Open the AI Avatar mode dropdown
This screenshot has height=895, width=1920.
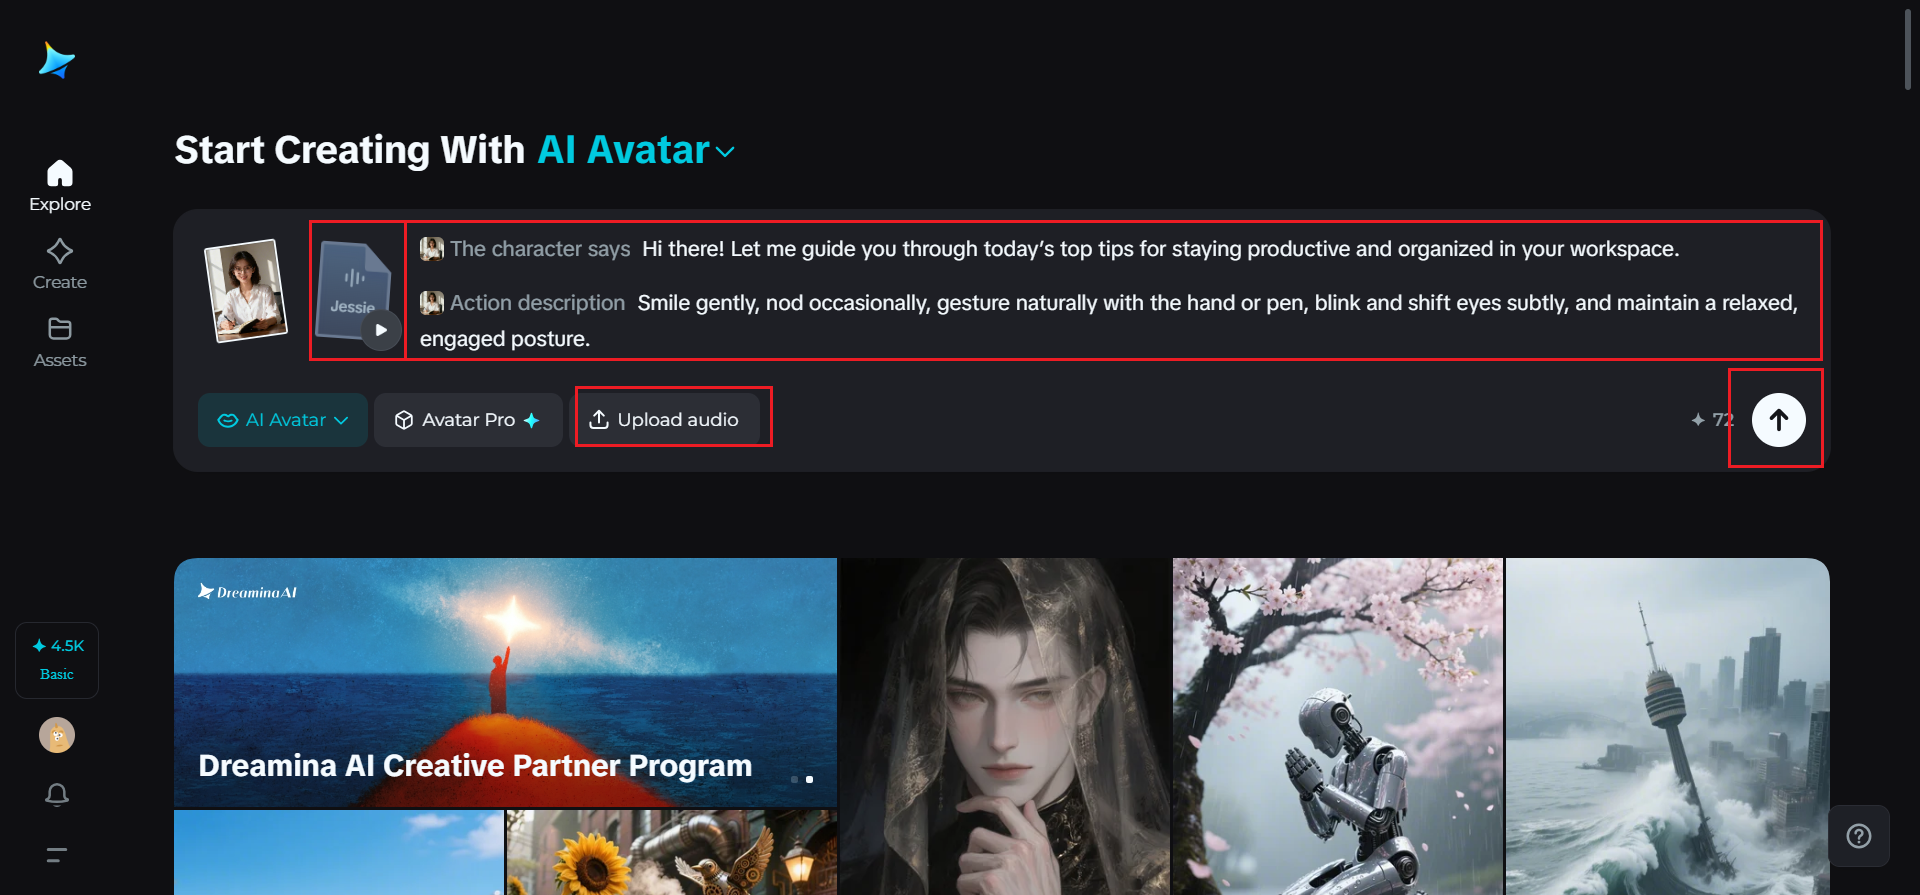click(283, 420)
